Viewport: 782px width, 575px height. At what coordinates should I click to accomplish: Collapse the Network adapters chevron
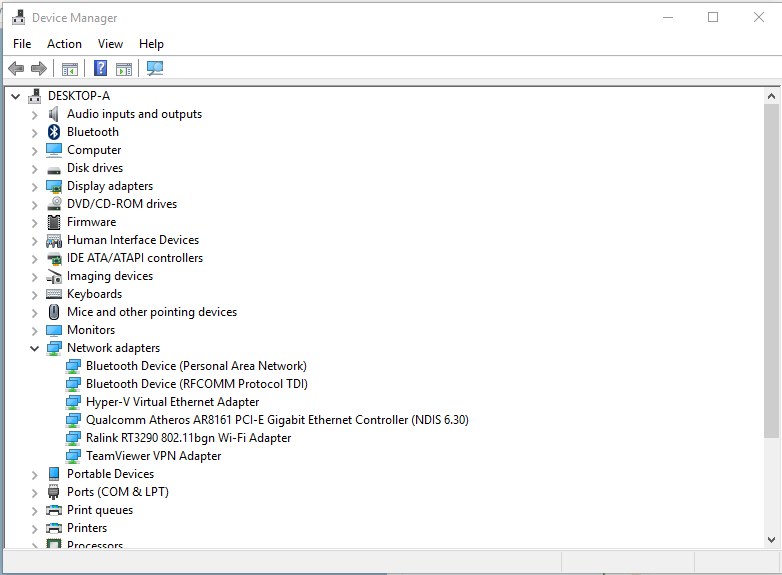34,349
